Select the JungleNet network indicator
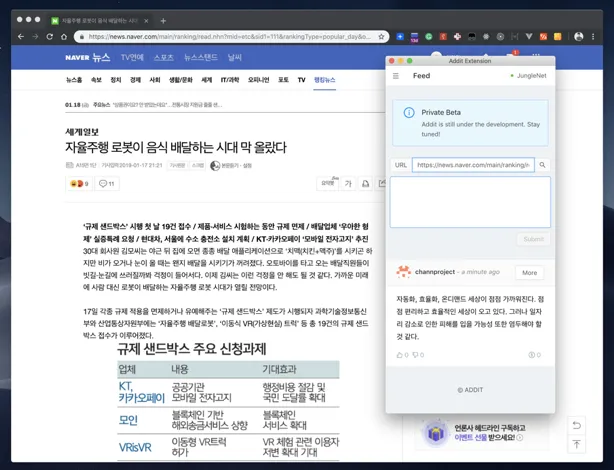The height and width of the screenshot is (470, 614). click(528, 76)
